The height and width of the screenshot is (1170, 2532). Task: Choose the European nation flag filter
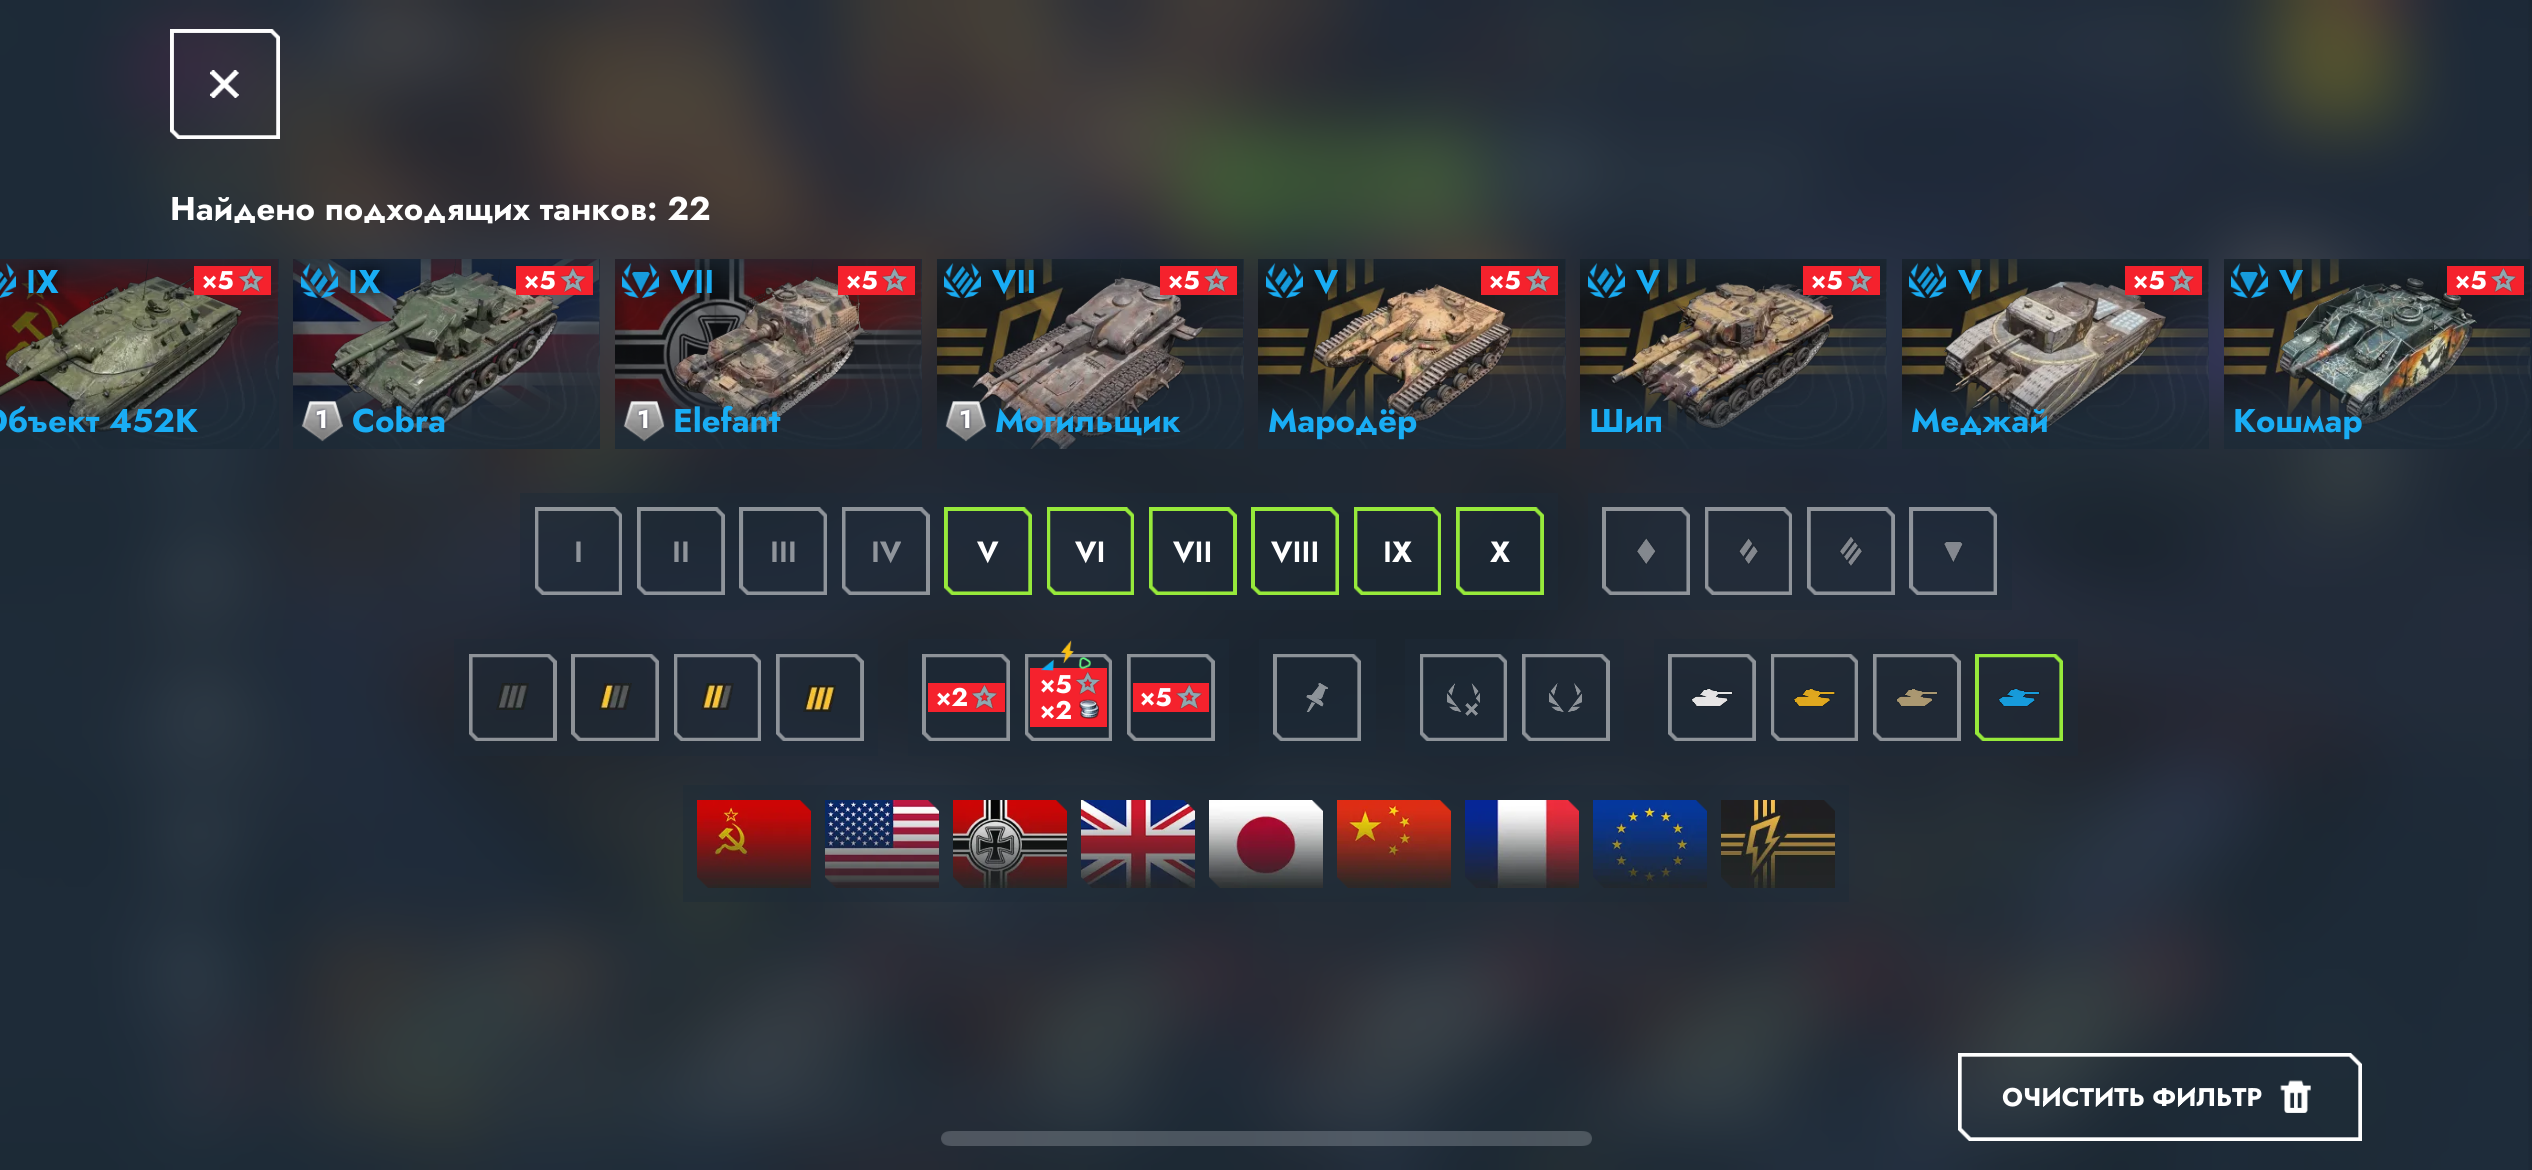[x=1650, y=843]
